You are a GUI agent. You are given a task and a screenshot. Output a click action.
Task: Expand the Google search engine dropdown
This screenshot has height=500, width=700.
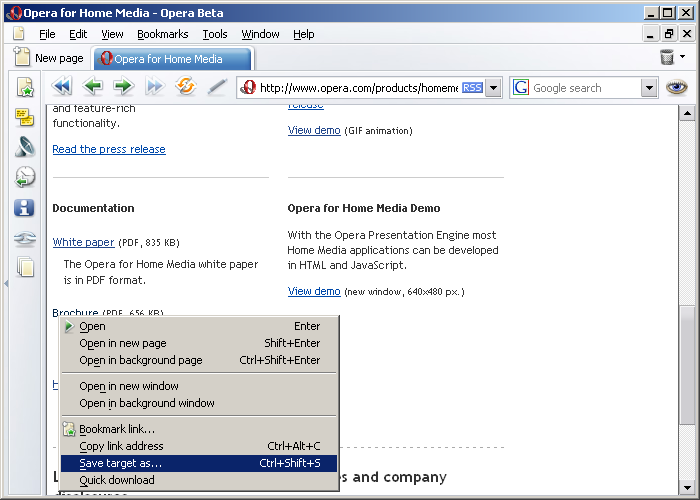[649, 88]
